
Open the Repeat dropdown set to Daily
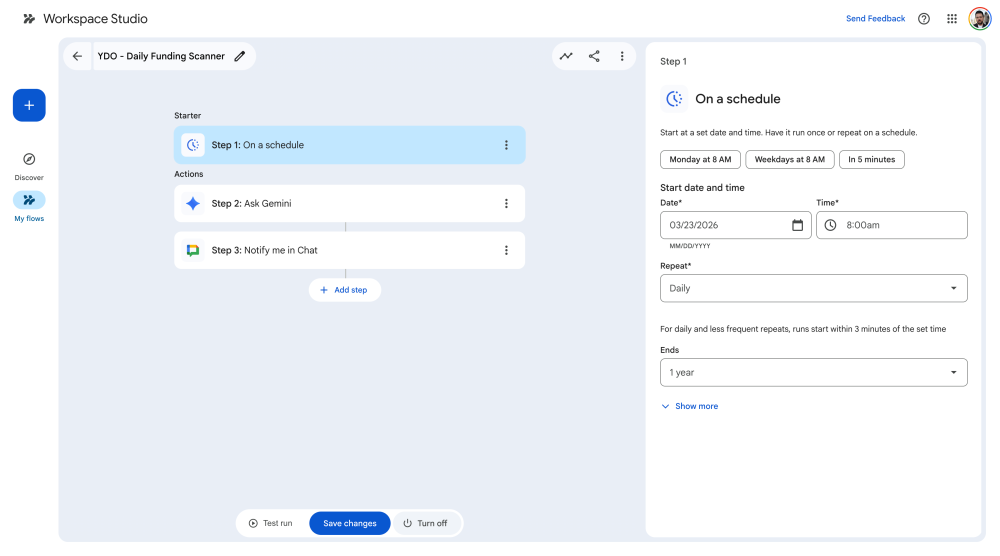tap(814, 288)
